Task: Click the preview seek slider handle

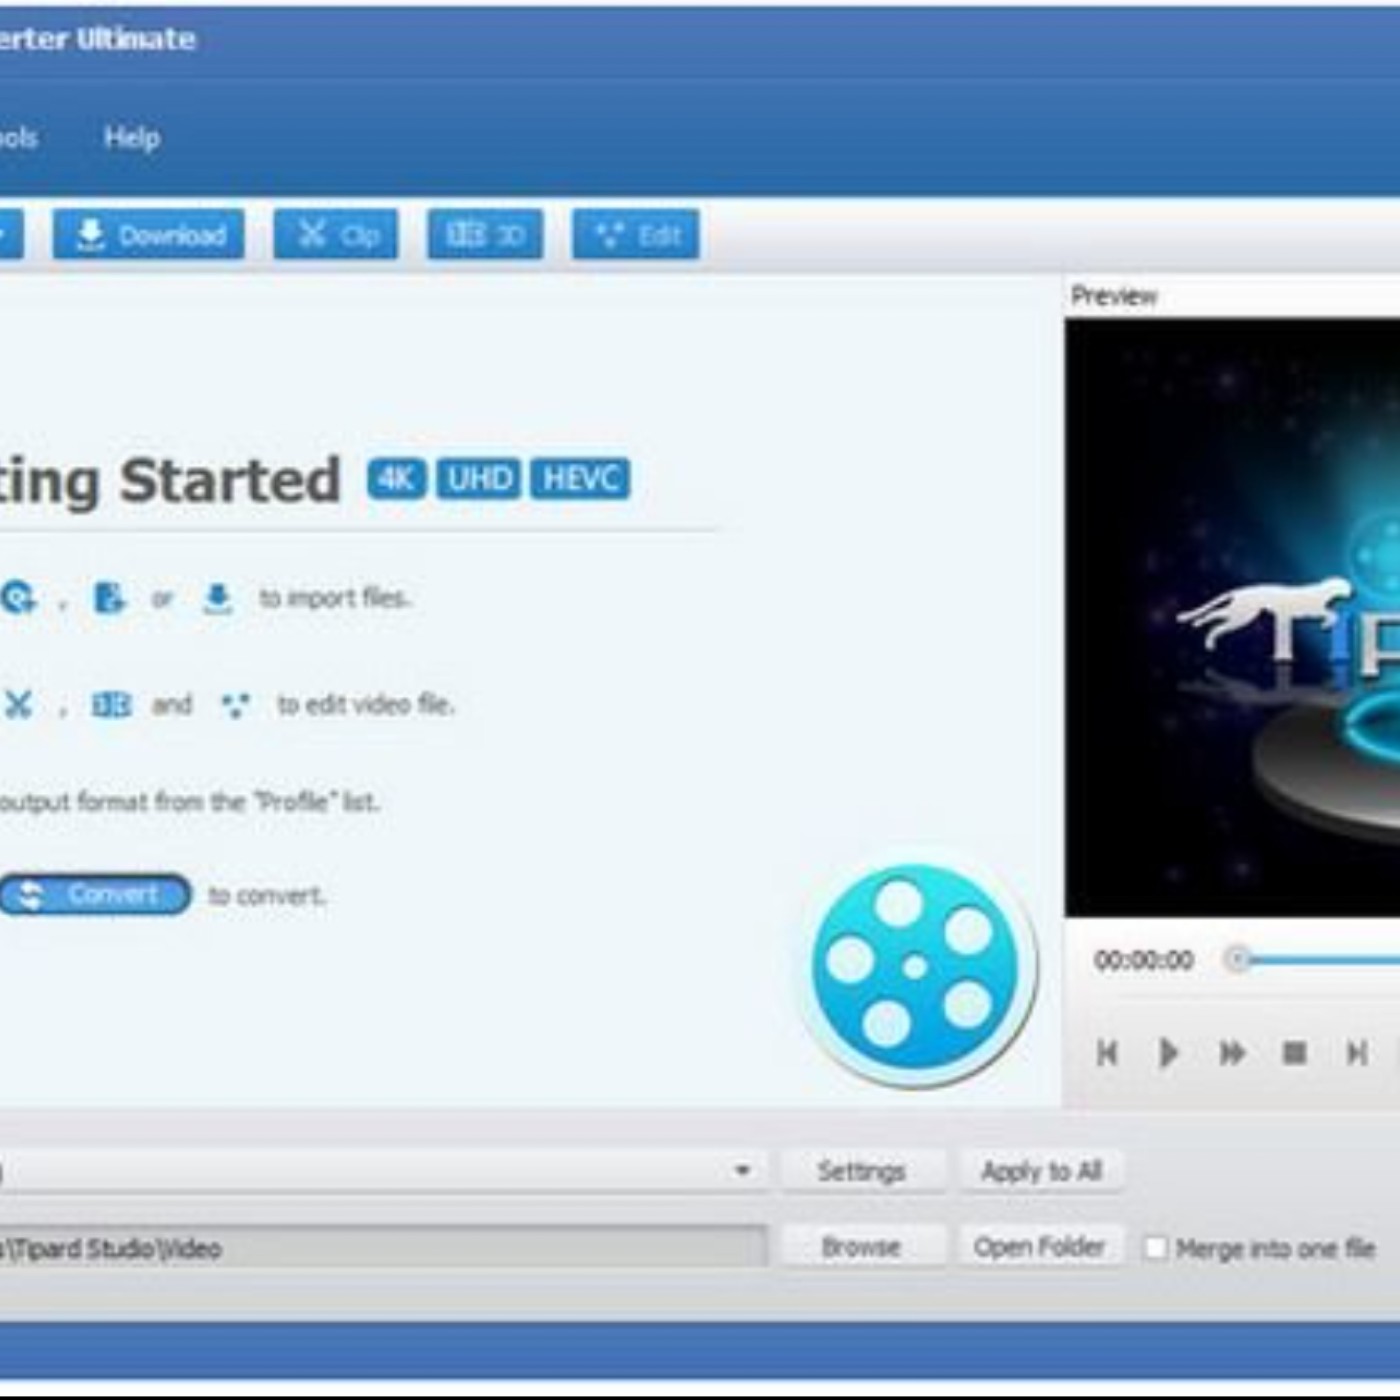Action: 1238,959
